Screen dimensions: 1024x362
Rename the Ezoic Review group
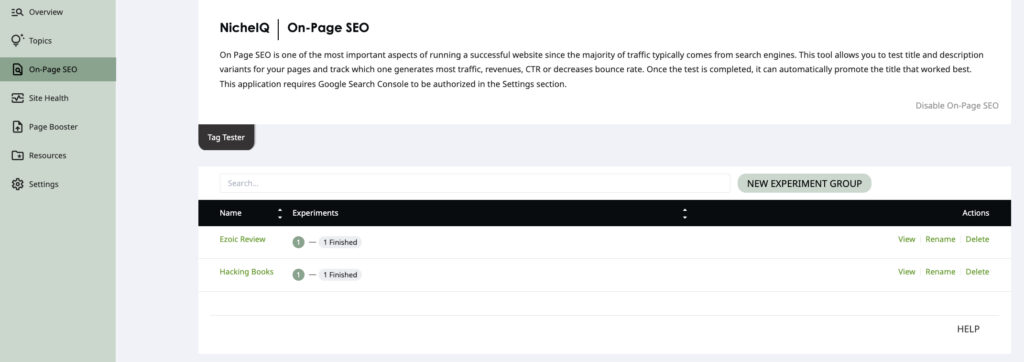(x=940, y=239)
